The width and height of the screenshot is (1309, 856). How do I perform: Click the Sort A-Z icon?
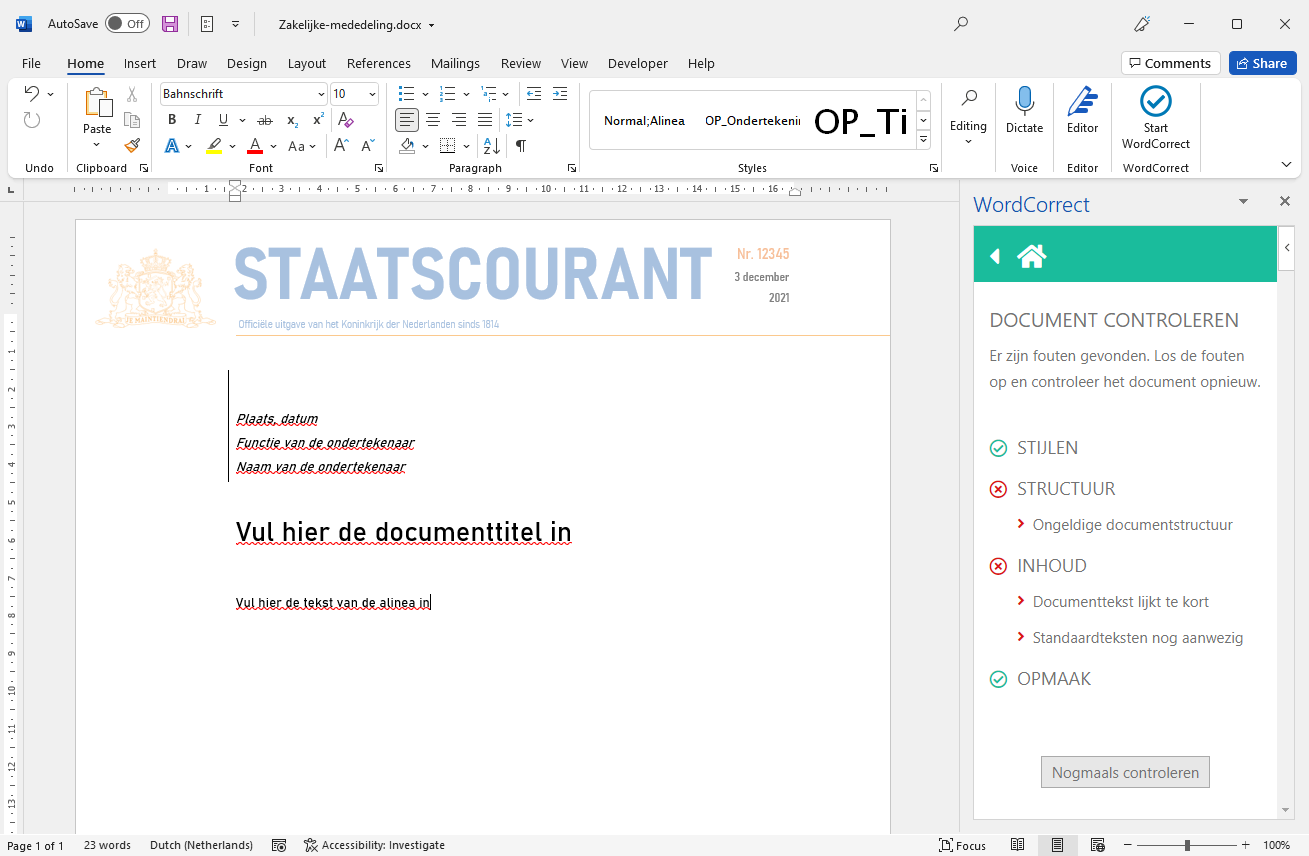(x=492, y=146)
